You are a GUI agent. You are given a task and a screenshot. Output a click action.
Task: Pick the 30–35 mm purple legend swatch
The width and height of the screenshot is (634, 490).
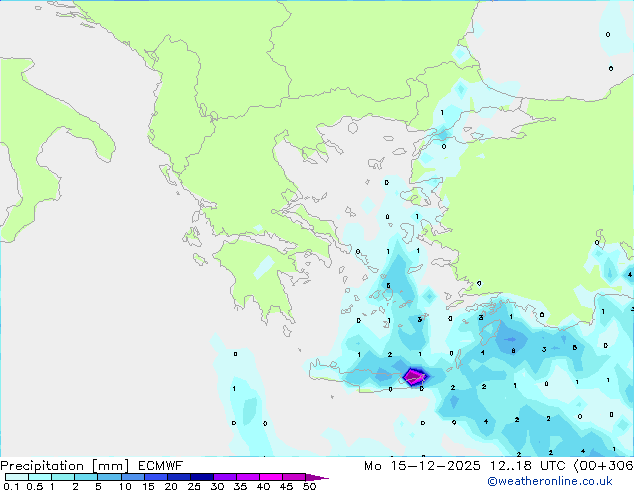click(x=224, y=477)
